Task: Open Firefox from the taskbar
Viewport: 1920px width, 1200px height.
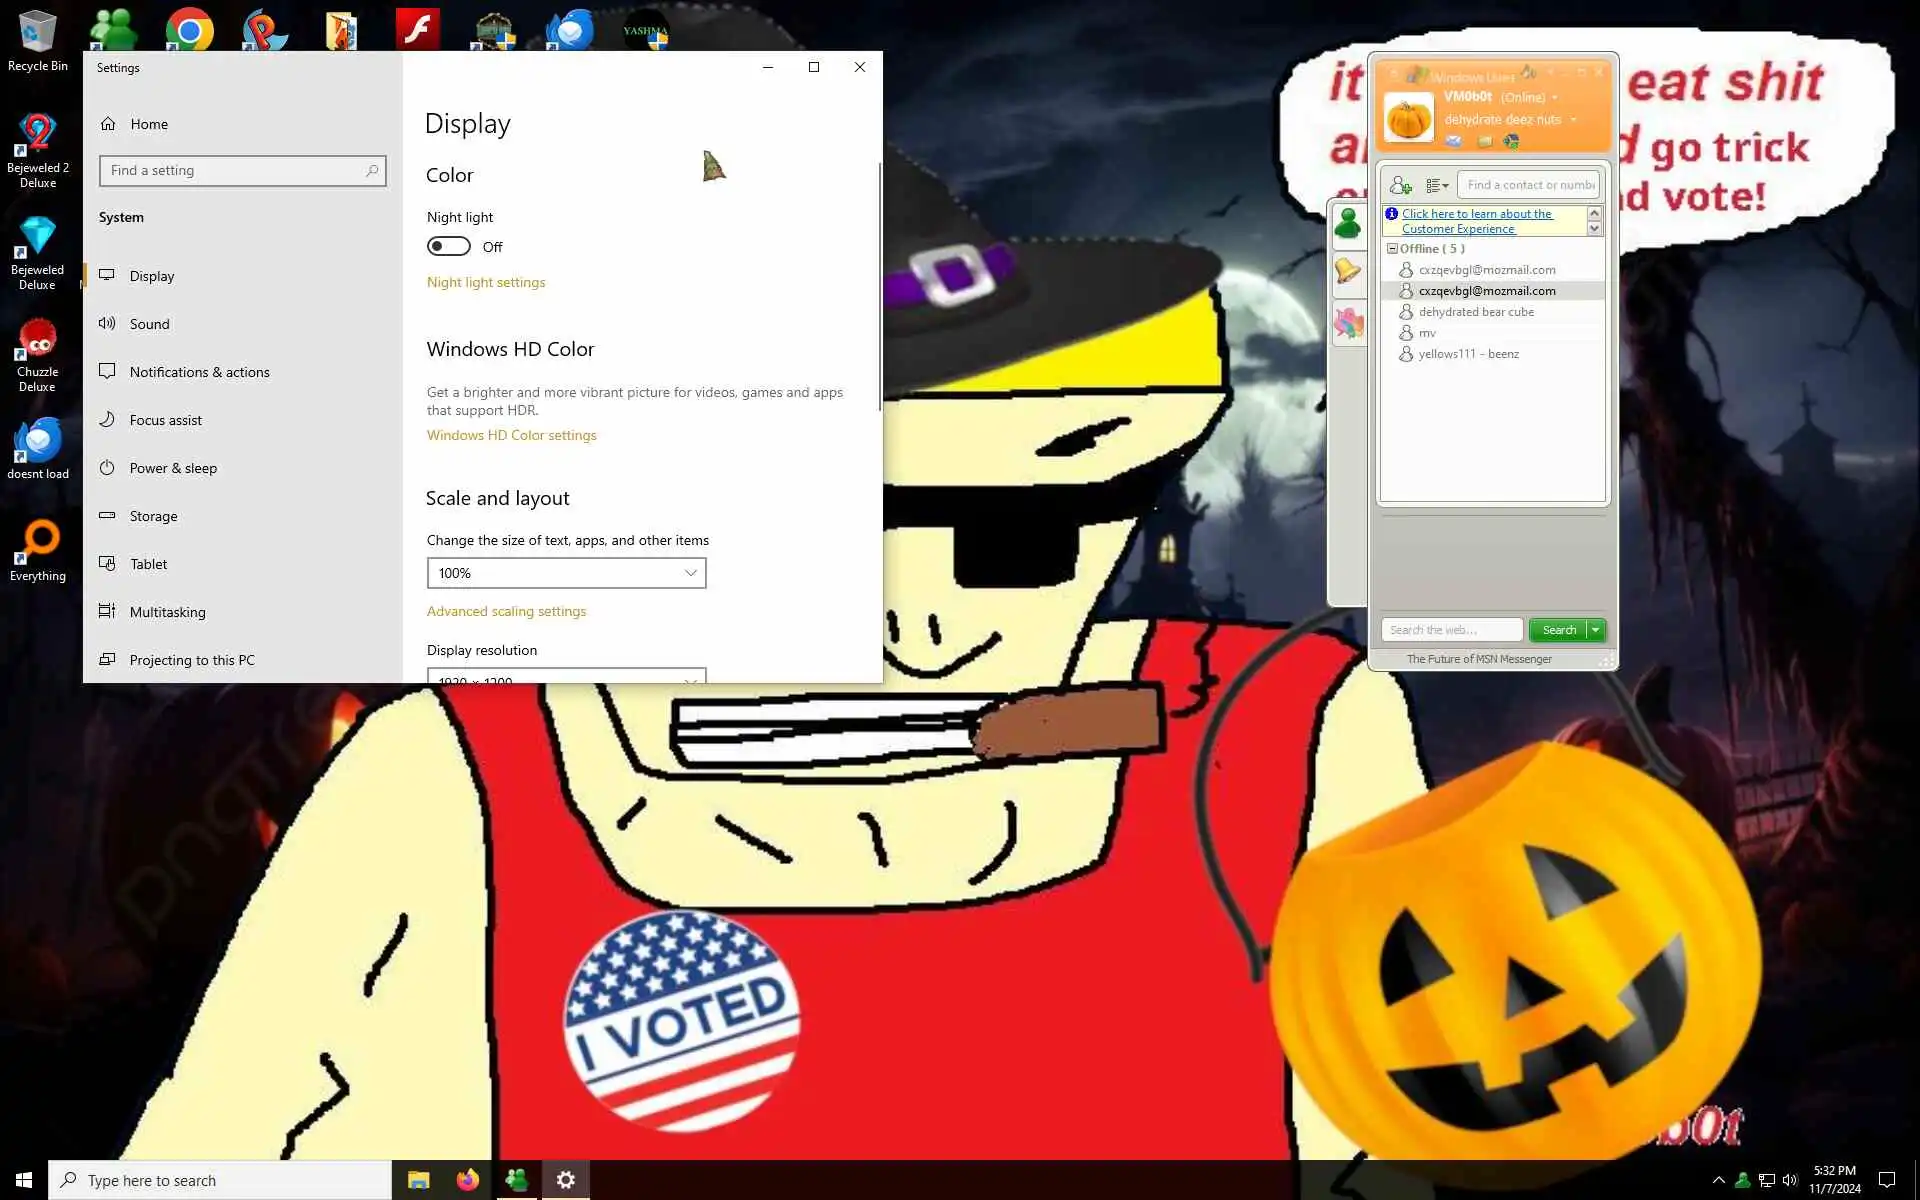Action: click(467, 1180)
